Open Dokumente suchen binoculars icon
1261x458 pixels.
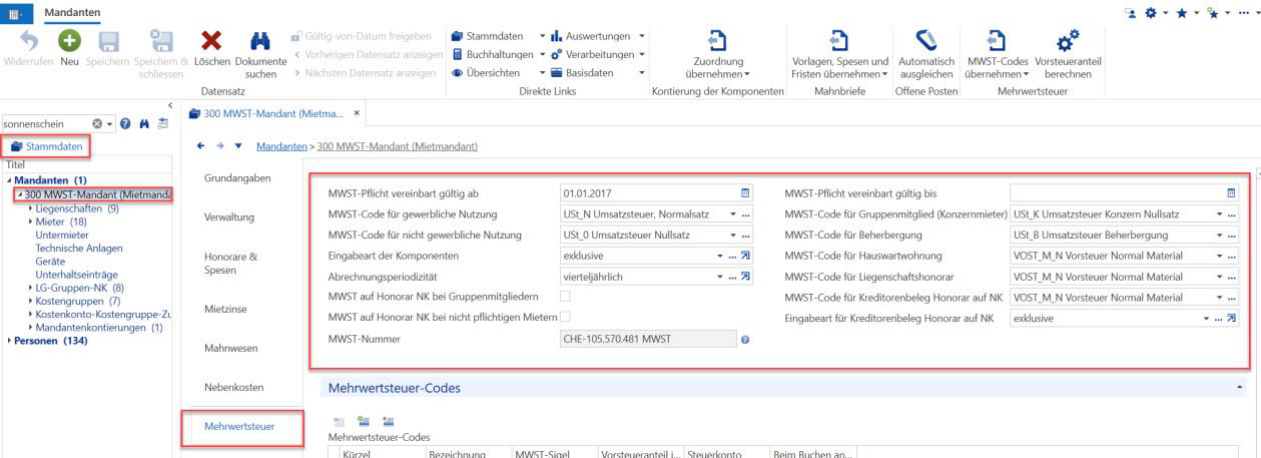[x=261, y=41]
